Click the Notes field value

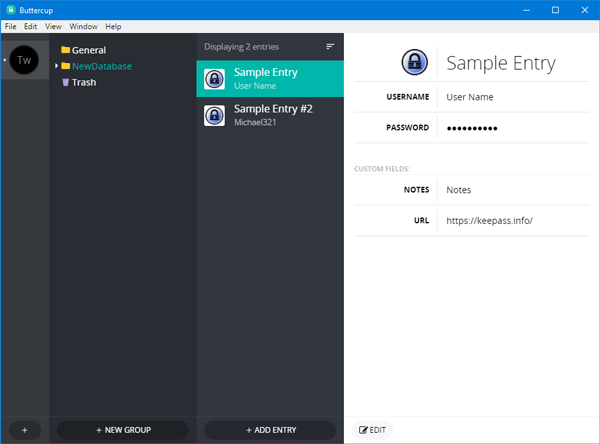(458, 190)
